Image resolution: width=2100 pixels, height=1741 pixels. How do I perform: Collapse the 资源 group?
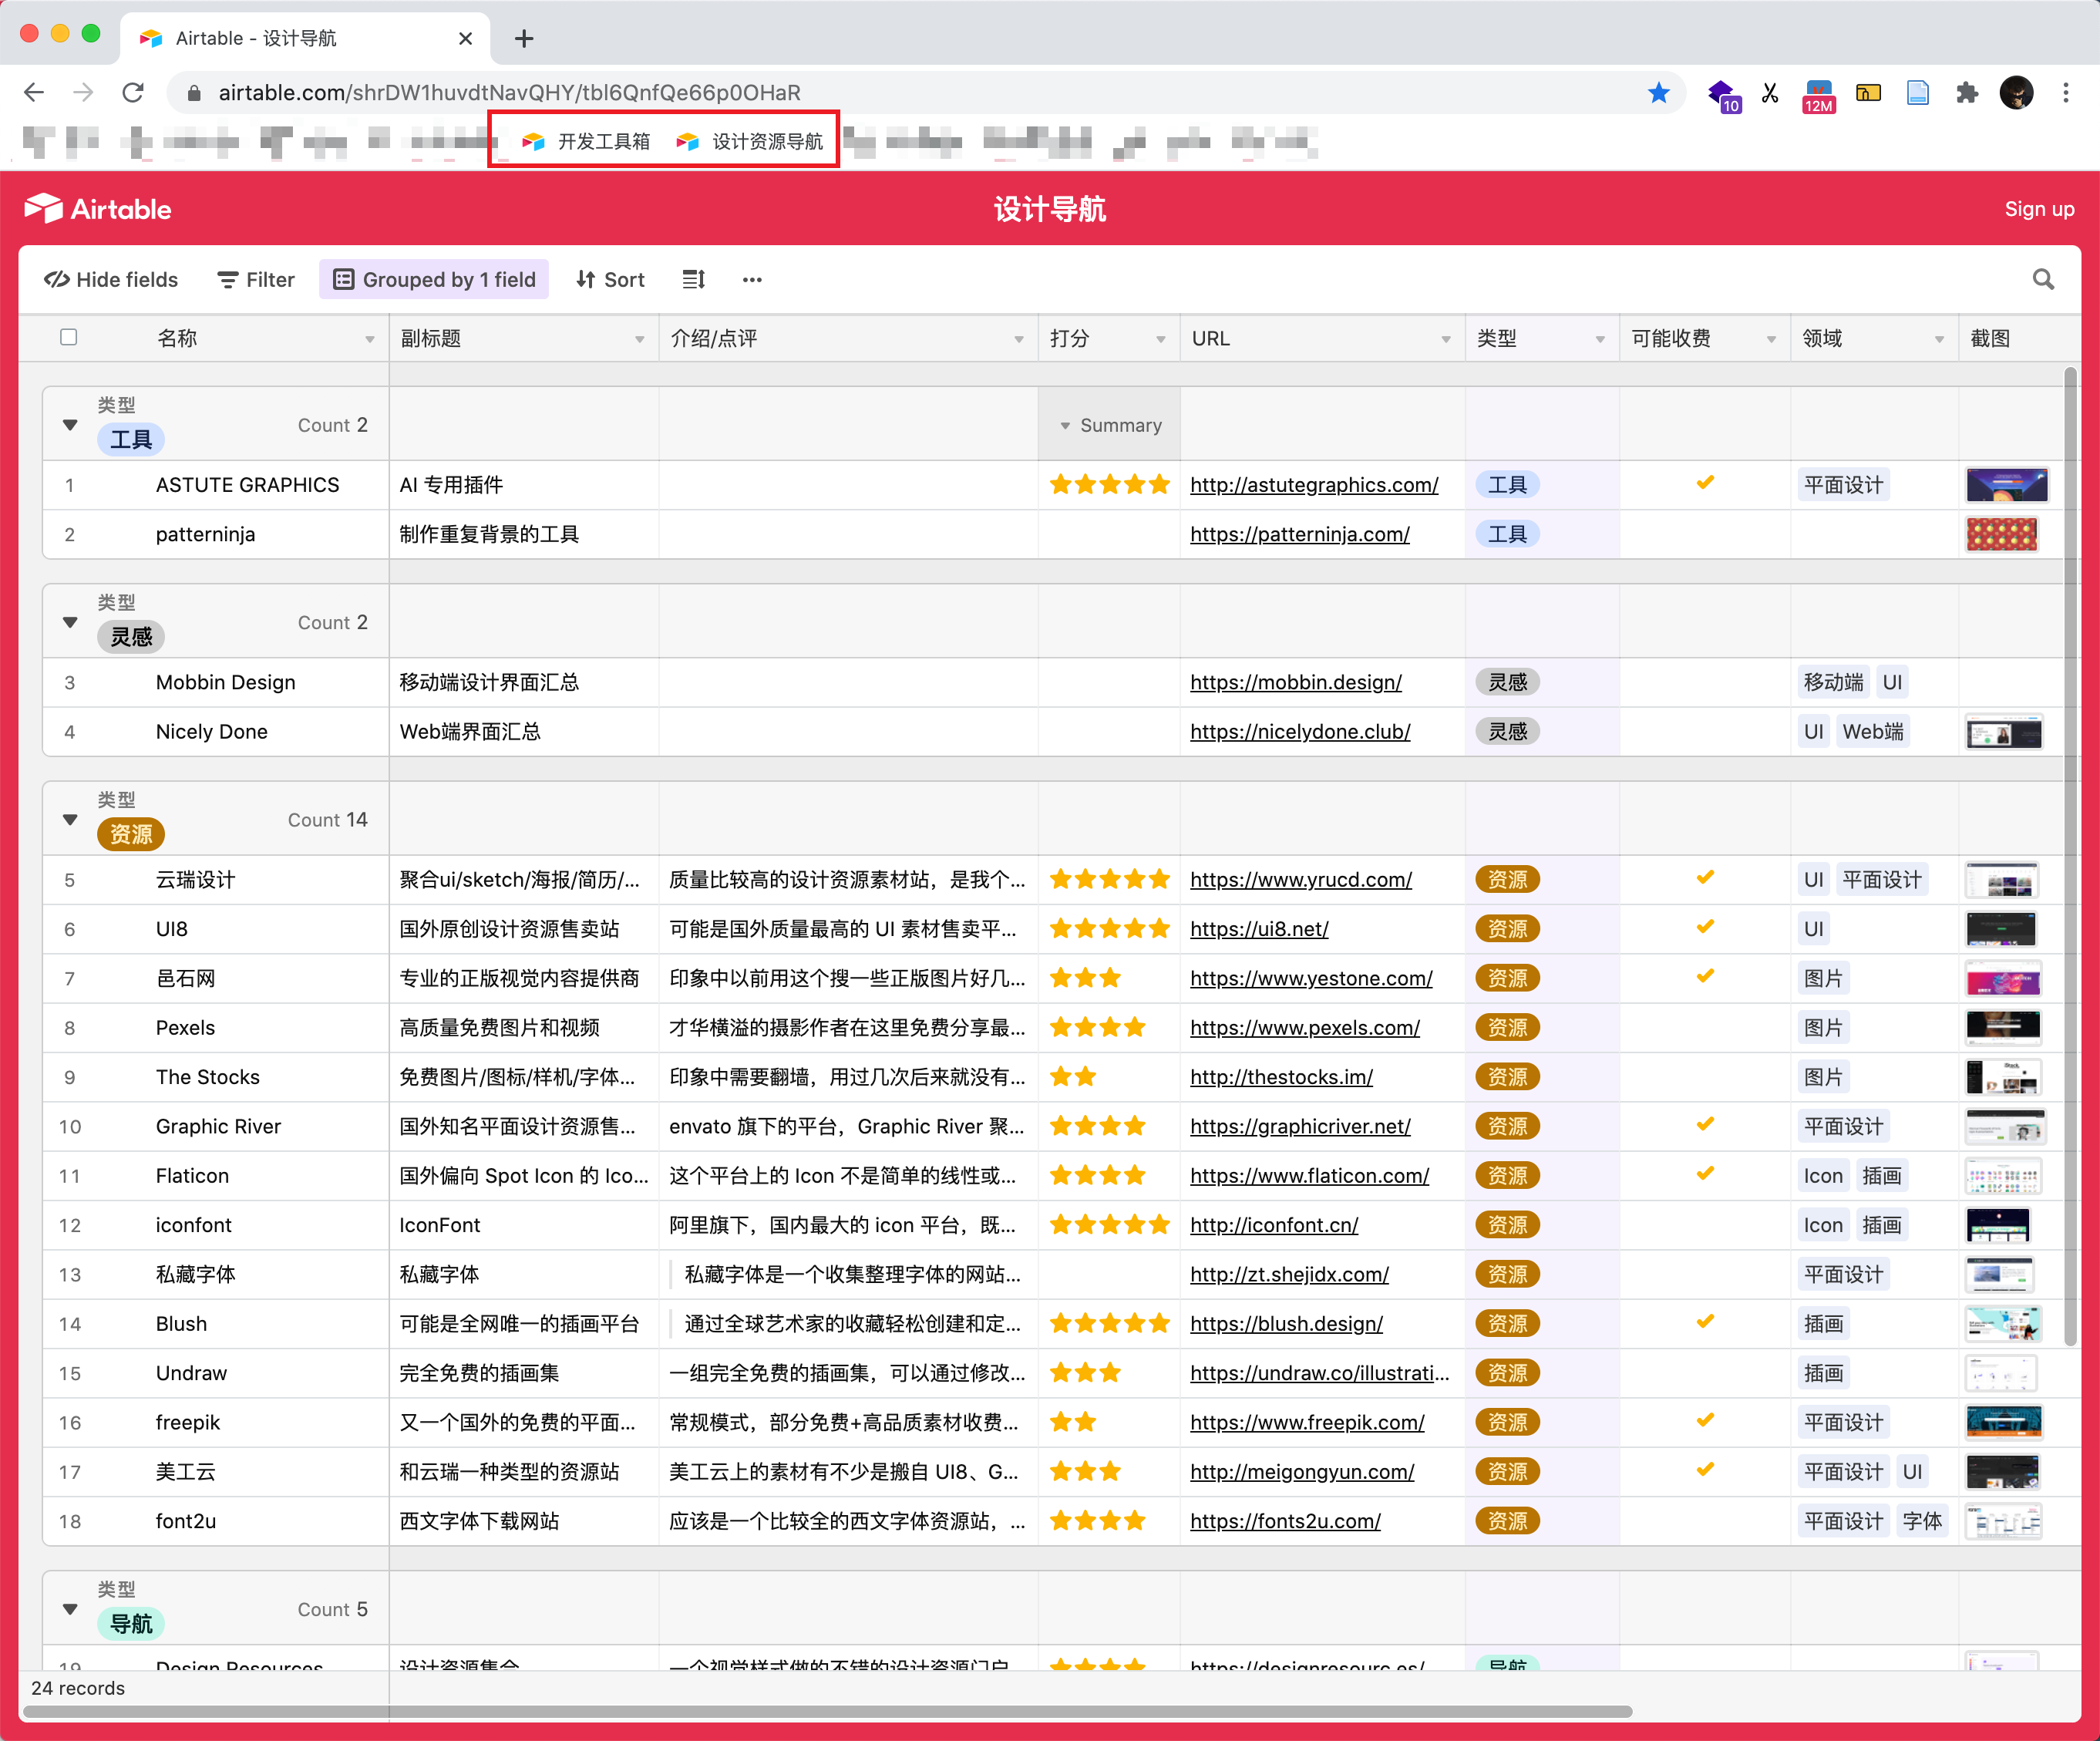point(70,820)
